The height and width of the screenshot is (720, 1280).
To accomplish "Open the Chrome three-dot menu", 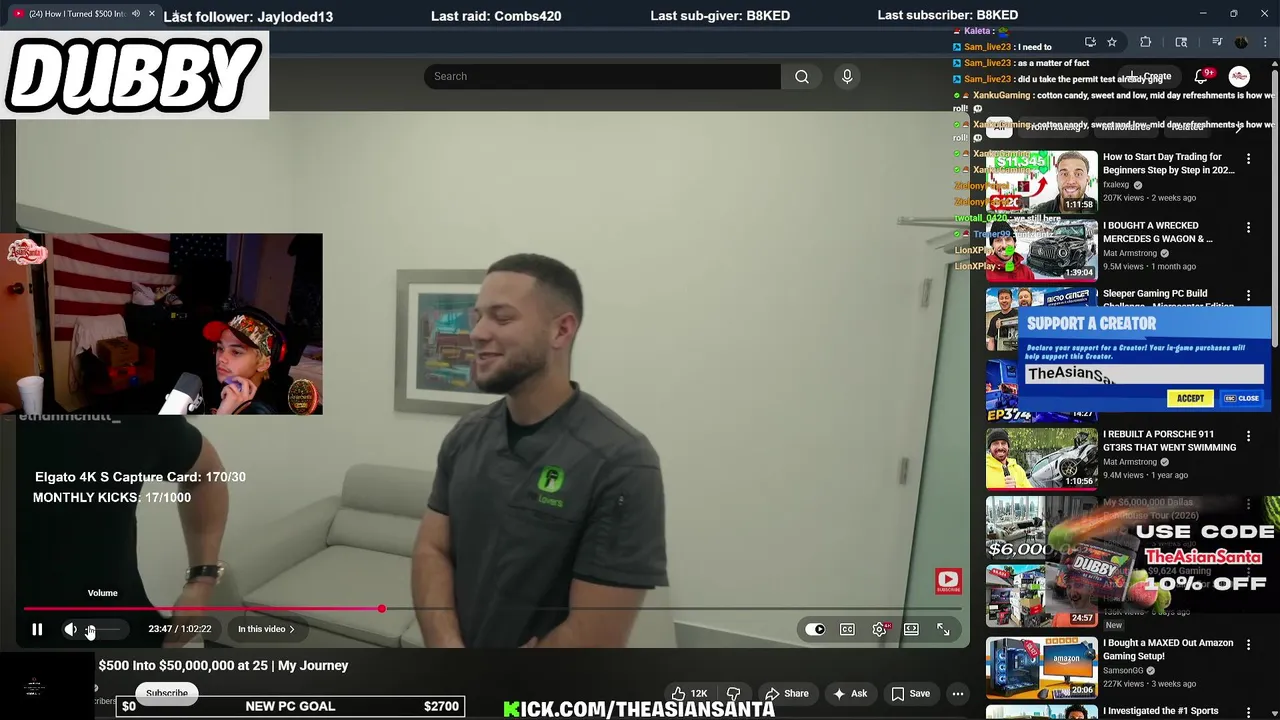I will point(1266,42).
